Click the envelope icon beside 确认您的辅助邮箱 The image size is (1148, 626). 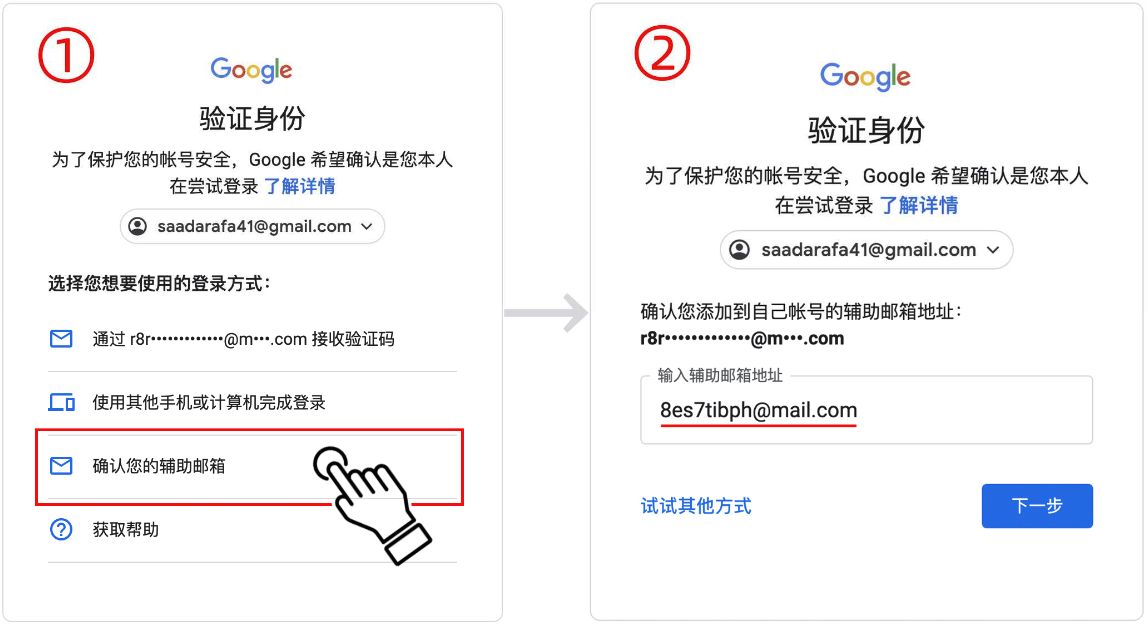coord(61,466)
